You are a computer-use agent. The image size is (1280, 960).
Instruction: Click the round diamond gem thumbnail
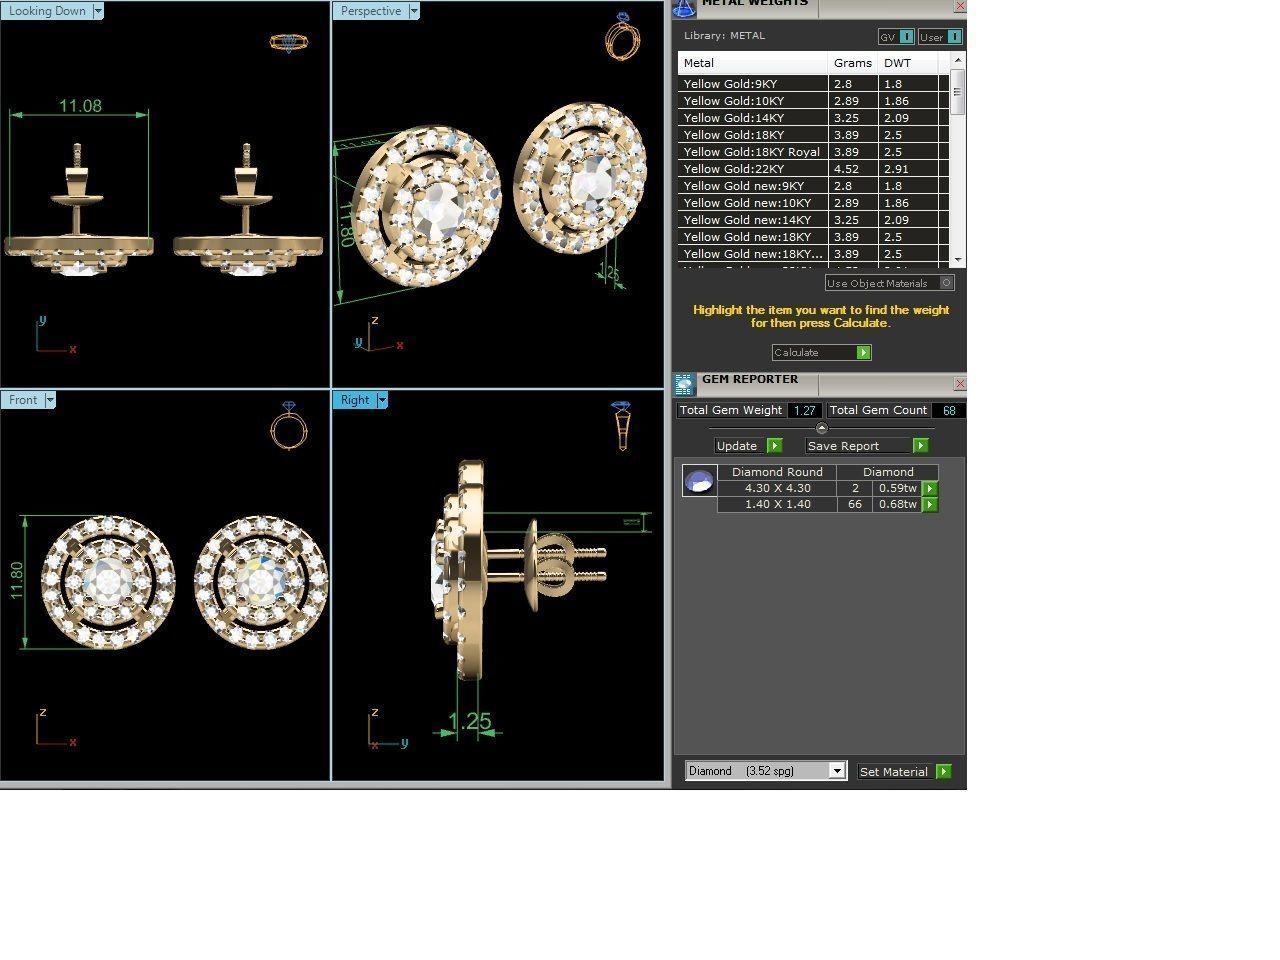coord(699,481)
